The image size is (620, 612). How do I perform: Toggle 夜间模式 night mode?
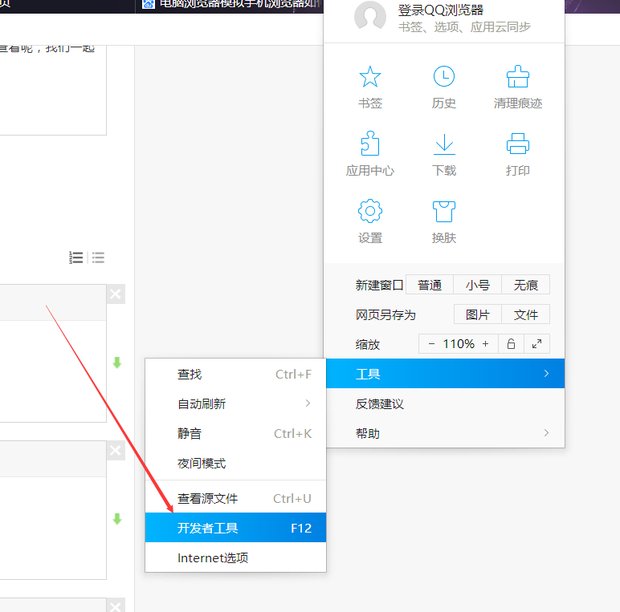click(x=236, y=463)
